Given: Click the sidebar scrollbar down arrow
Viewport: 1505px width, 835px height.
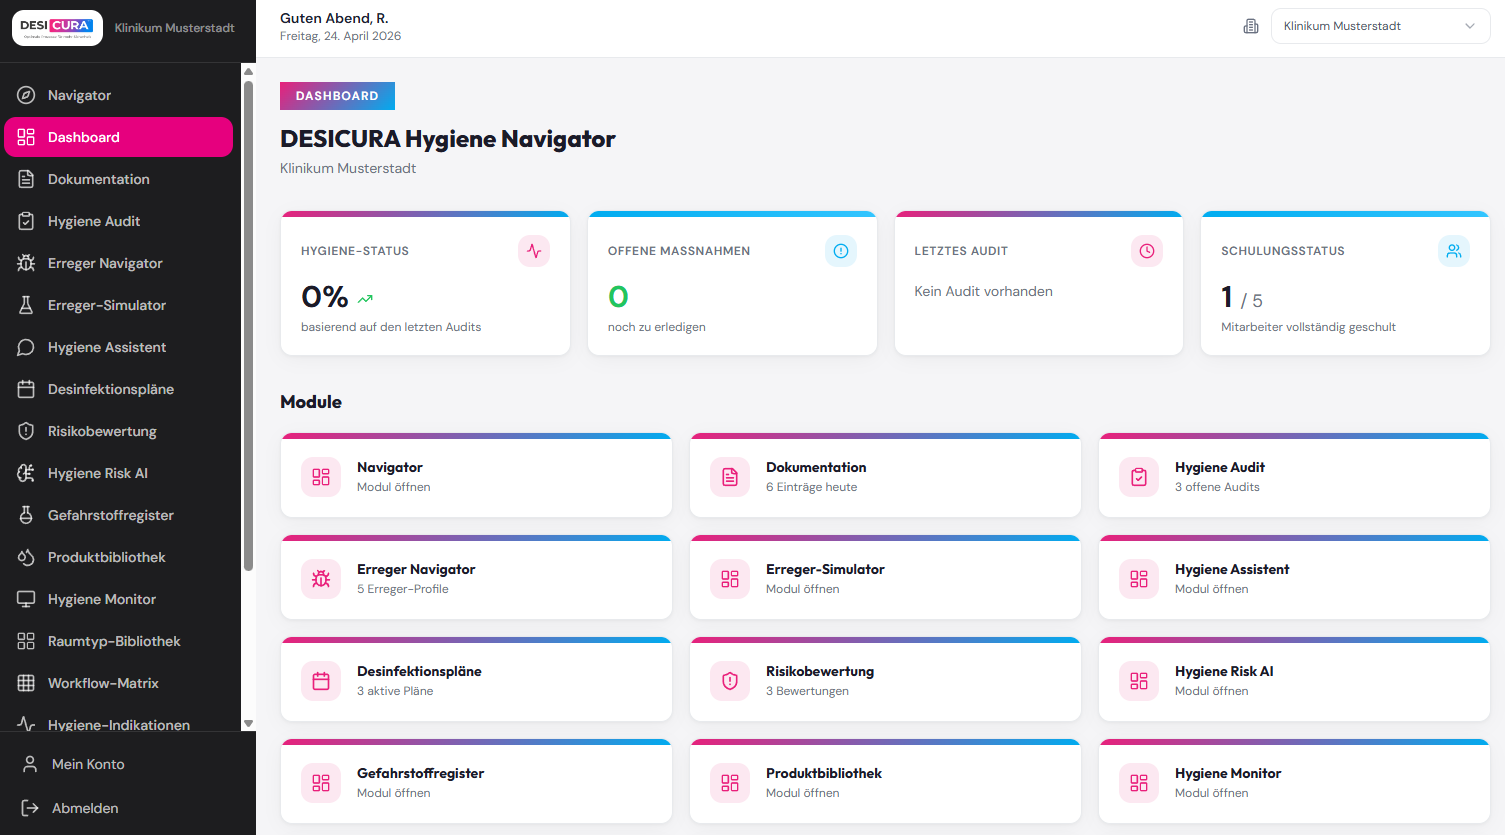Looking at the screenshot, I should pos(248,723).
